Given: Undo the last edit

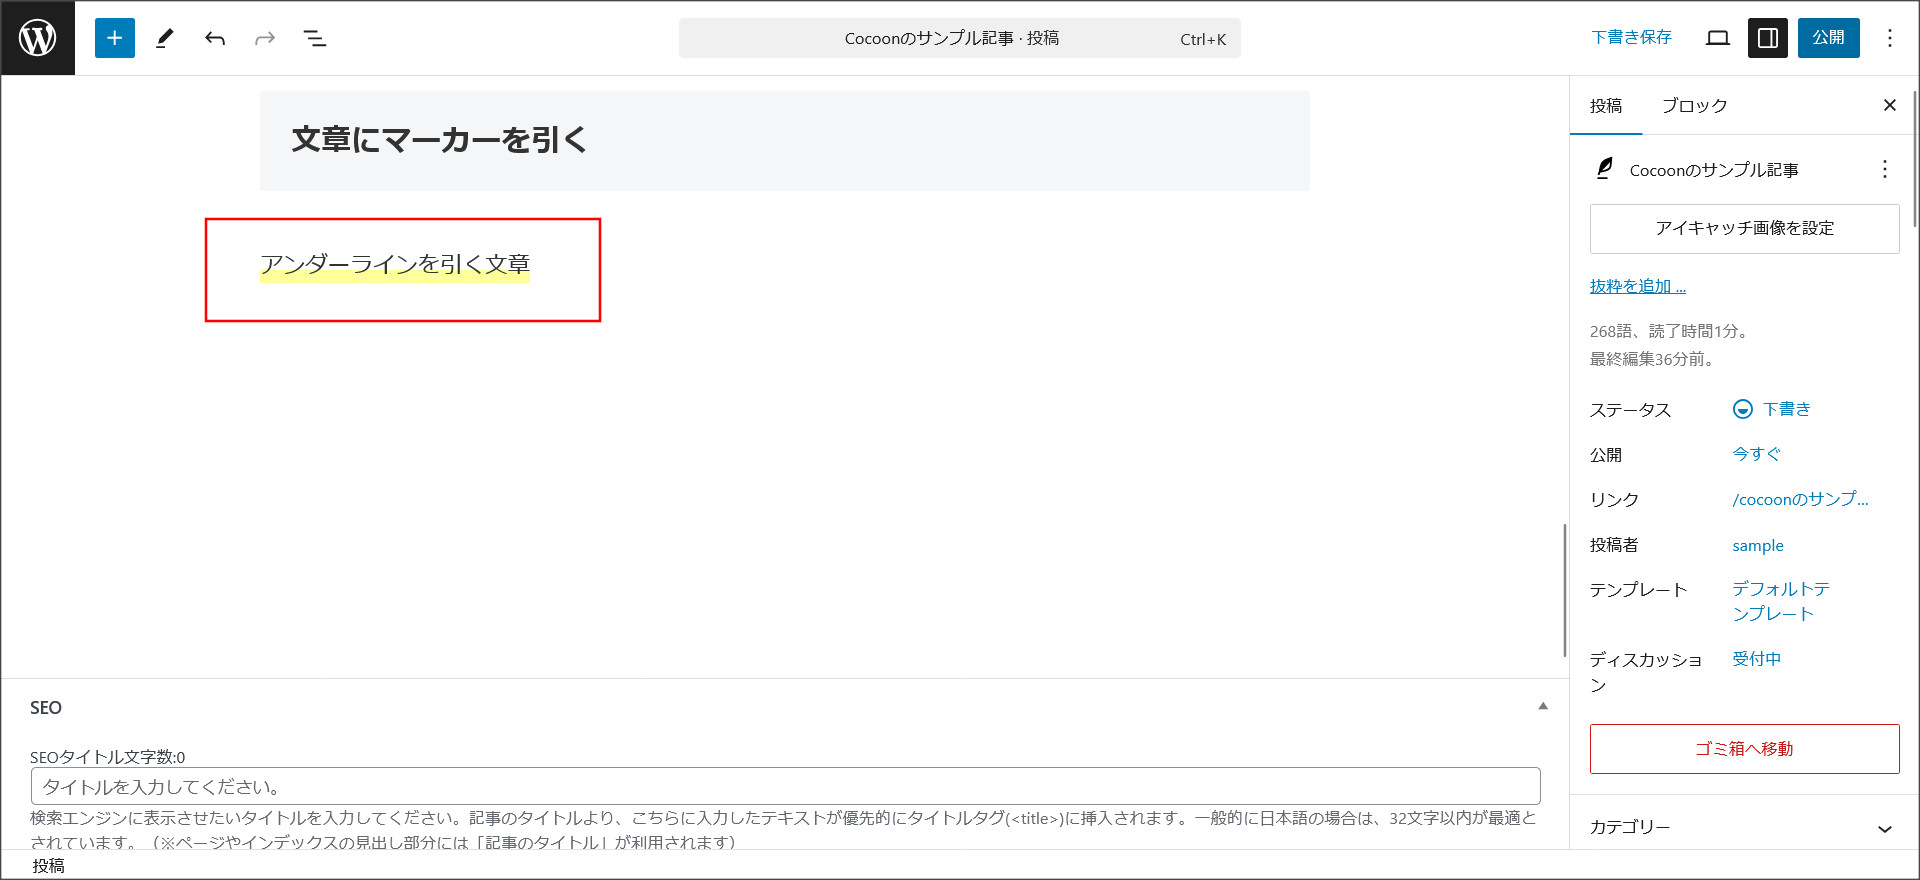Looking at the screenshot, I should coord(215,38).
